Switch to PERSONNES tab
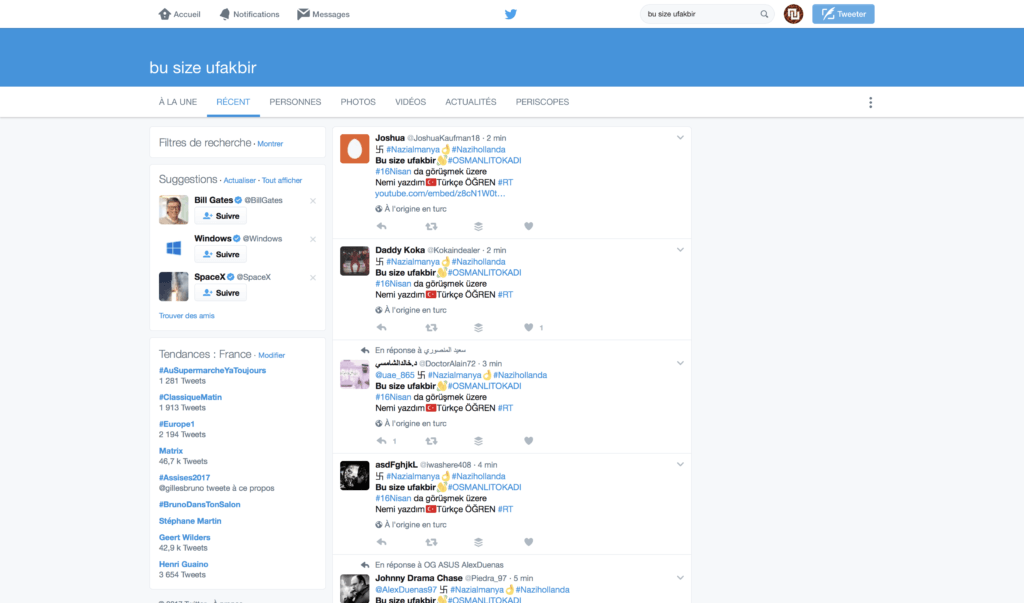Image resolution: width=1024 pixels, height=603 pixels. click(x=295, y=102)
